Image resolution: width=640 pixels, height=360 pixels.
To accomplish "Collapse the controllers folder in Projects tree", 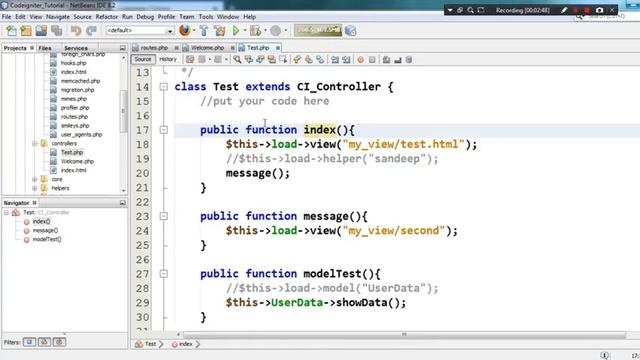I will coord(35,143).
